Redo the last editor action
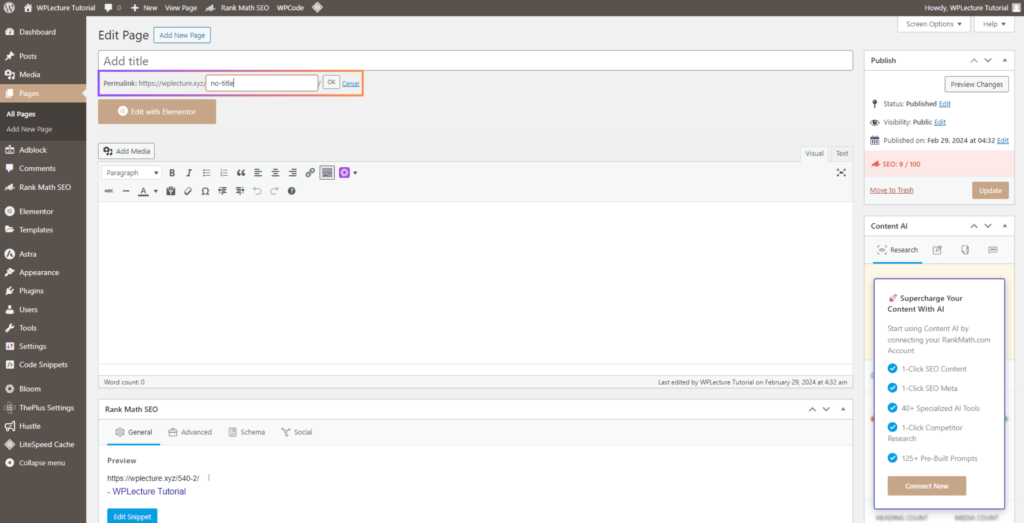 coord(274,191)
